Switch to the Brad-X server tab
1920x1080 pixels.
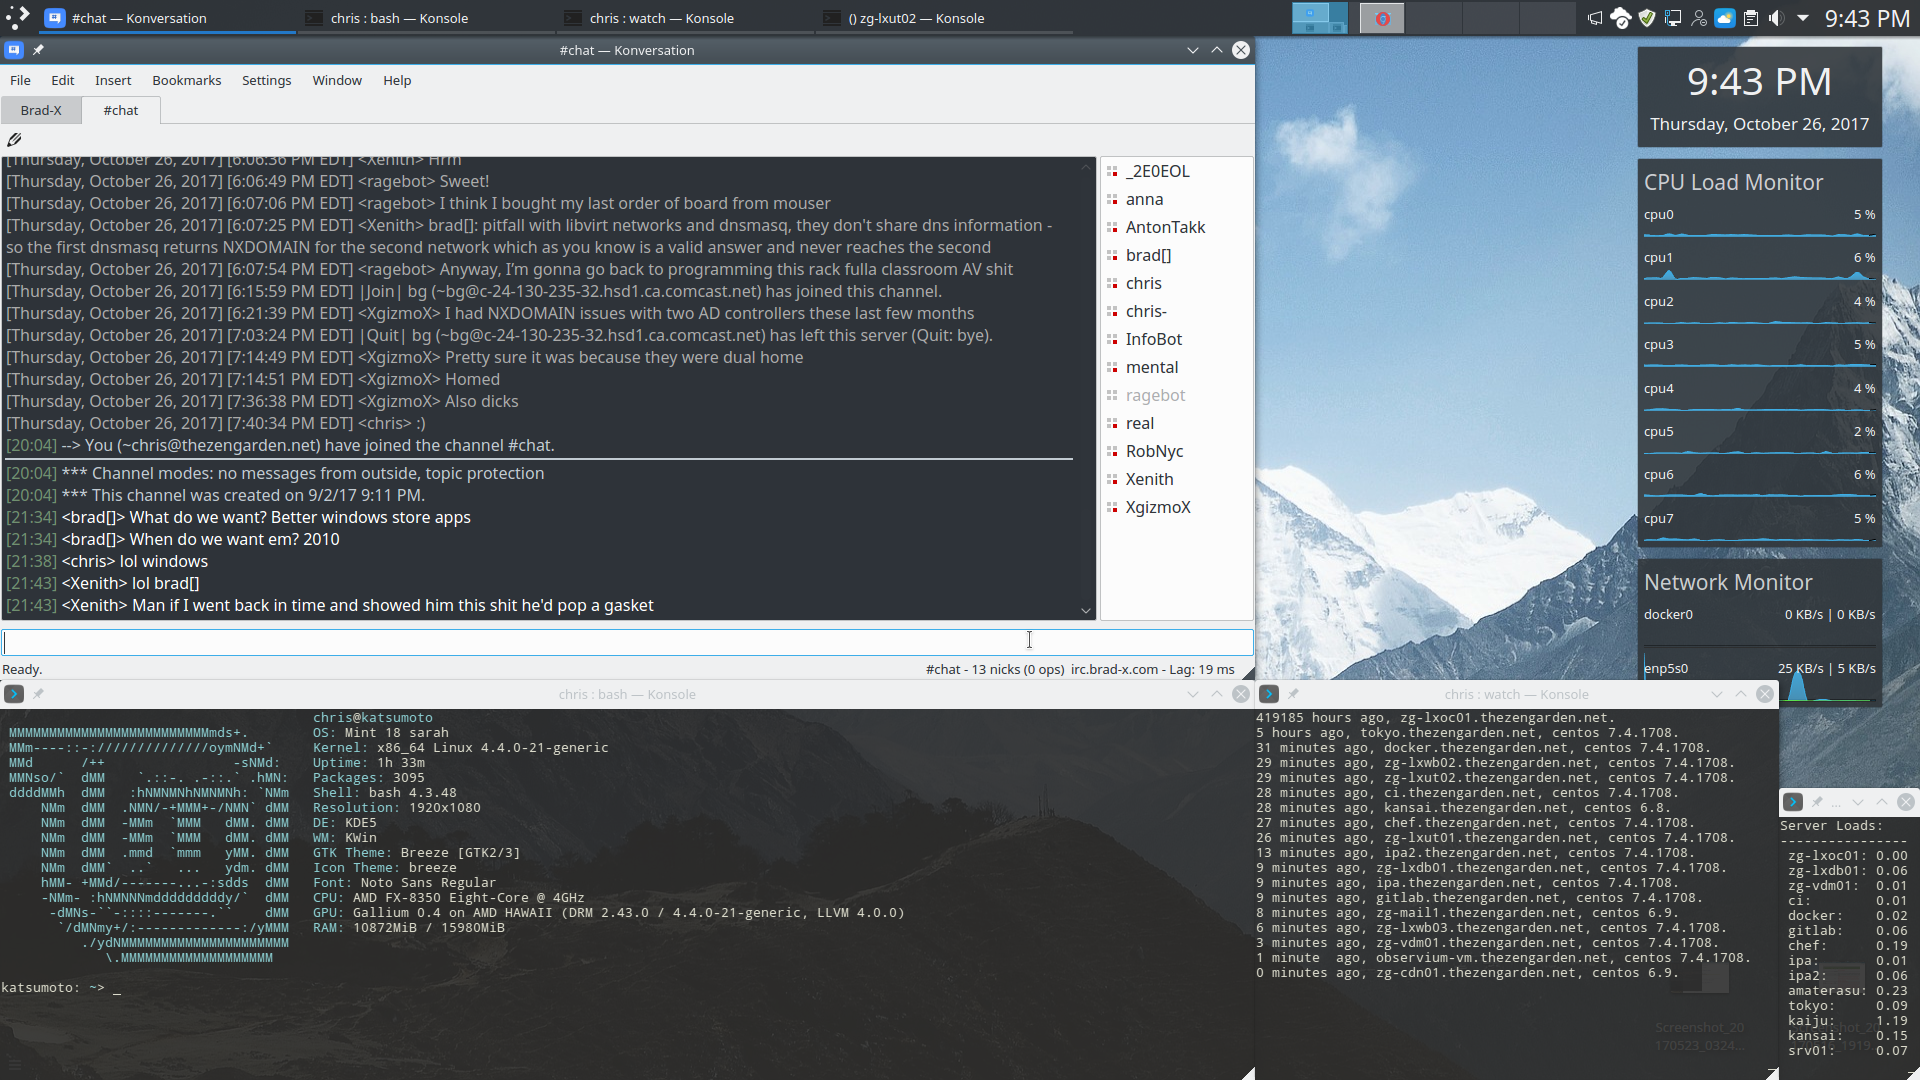[41, 110]
